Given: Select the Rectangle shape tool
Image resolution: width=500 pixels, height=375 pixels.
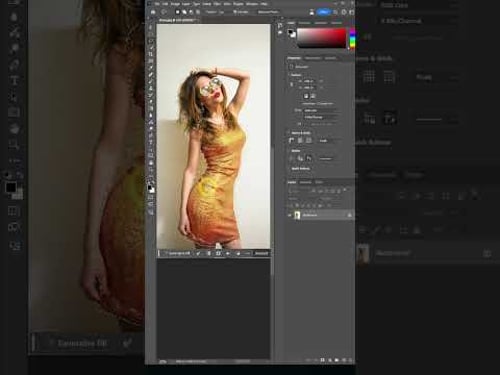Looking at the screenshot, I should coord(151,156).
